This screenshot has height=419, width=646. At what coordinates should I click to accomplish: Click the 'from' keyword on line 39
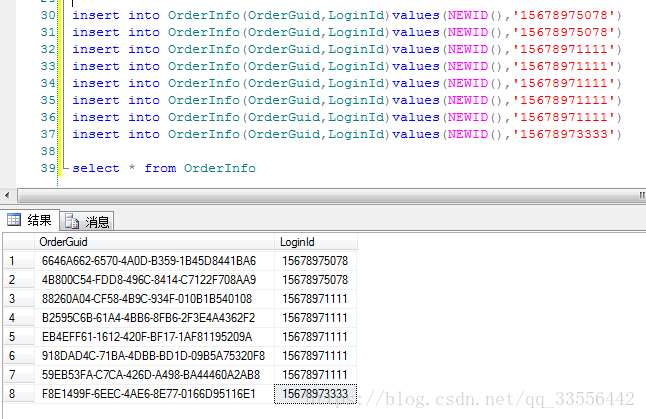point(160,168)
